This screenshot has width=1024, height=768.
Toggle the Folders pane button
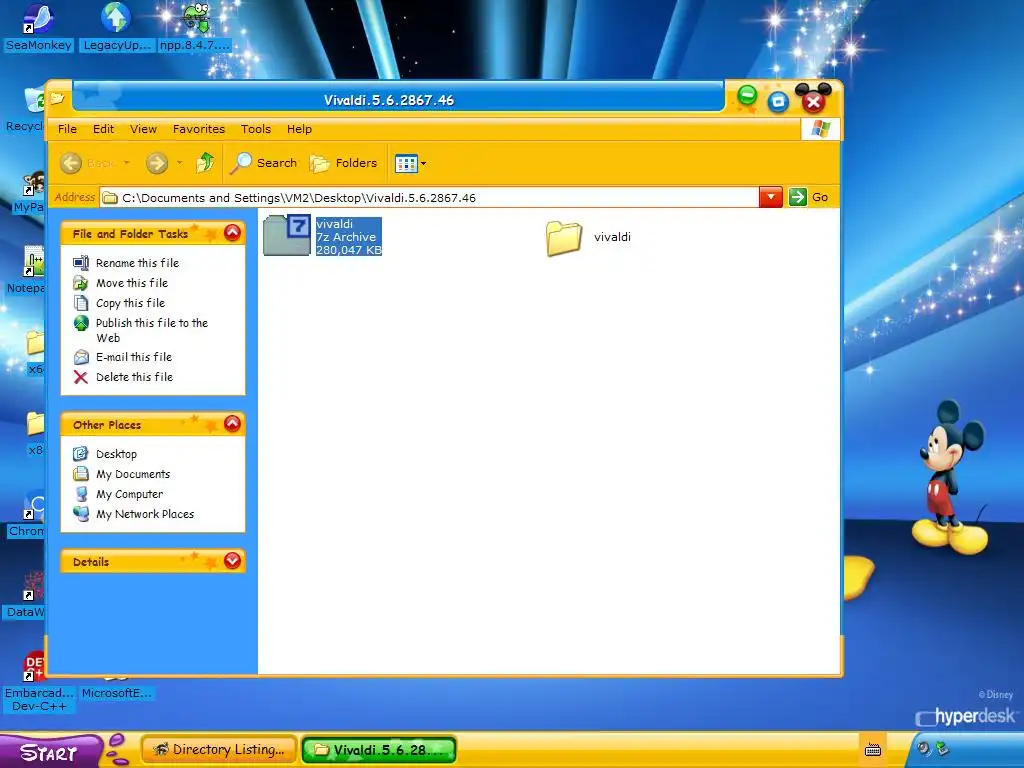tap(344, 163)
